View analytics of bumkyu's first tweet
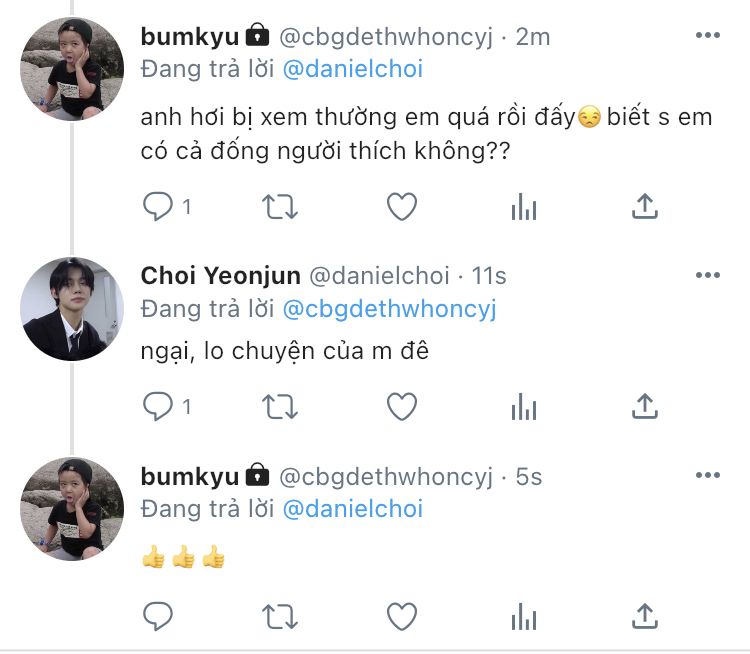 524,207
